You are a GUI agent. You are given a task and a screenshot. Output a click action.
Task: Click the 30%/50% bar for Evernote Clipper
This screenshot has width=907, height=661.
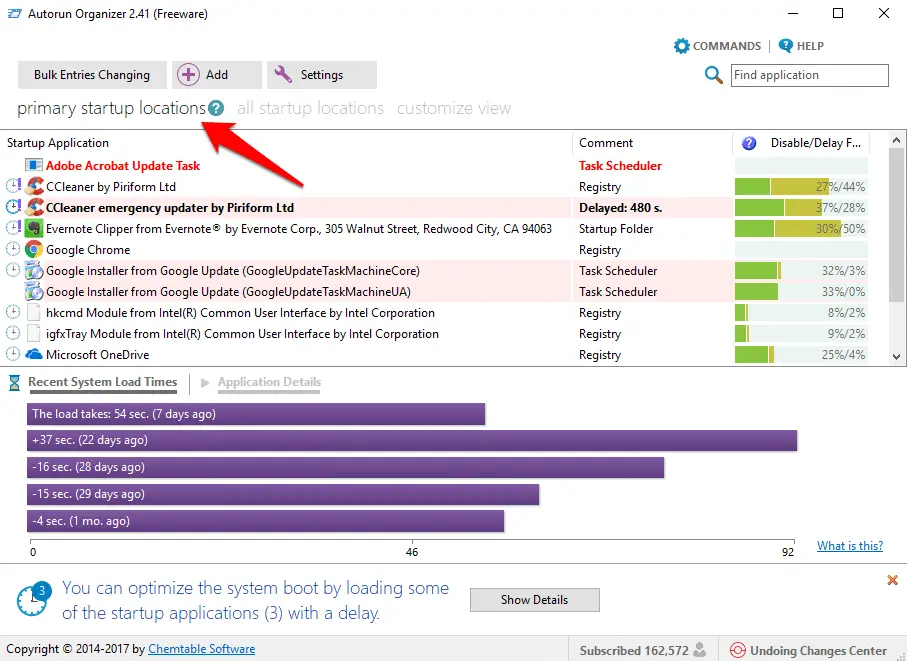tap(801, 228)
